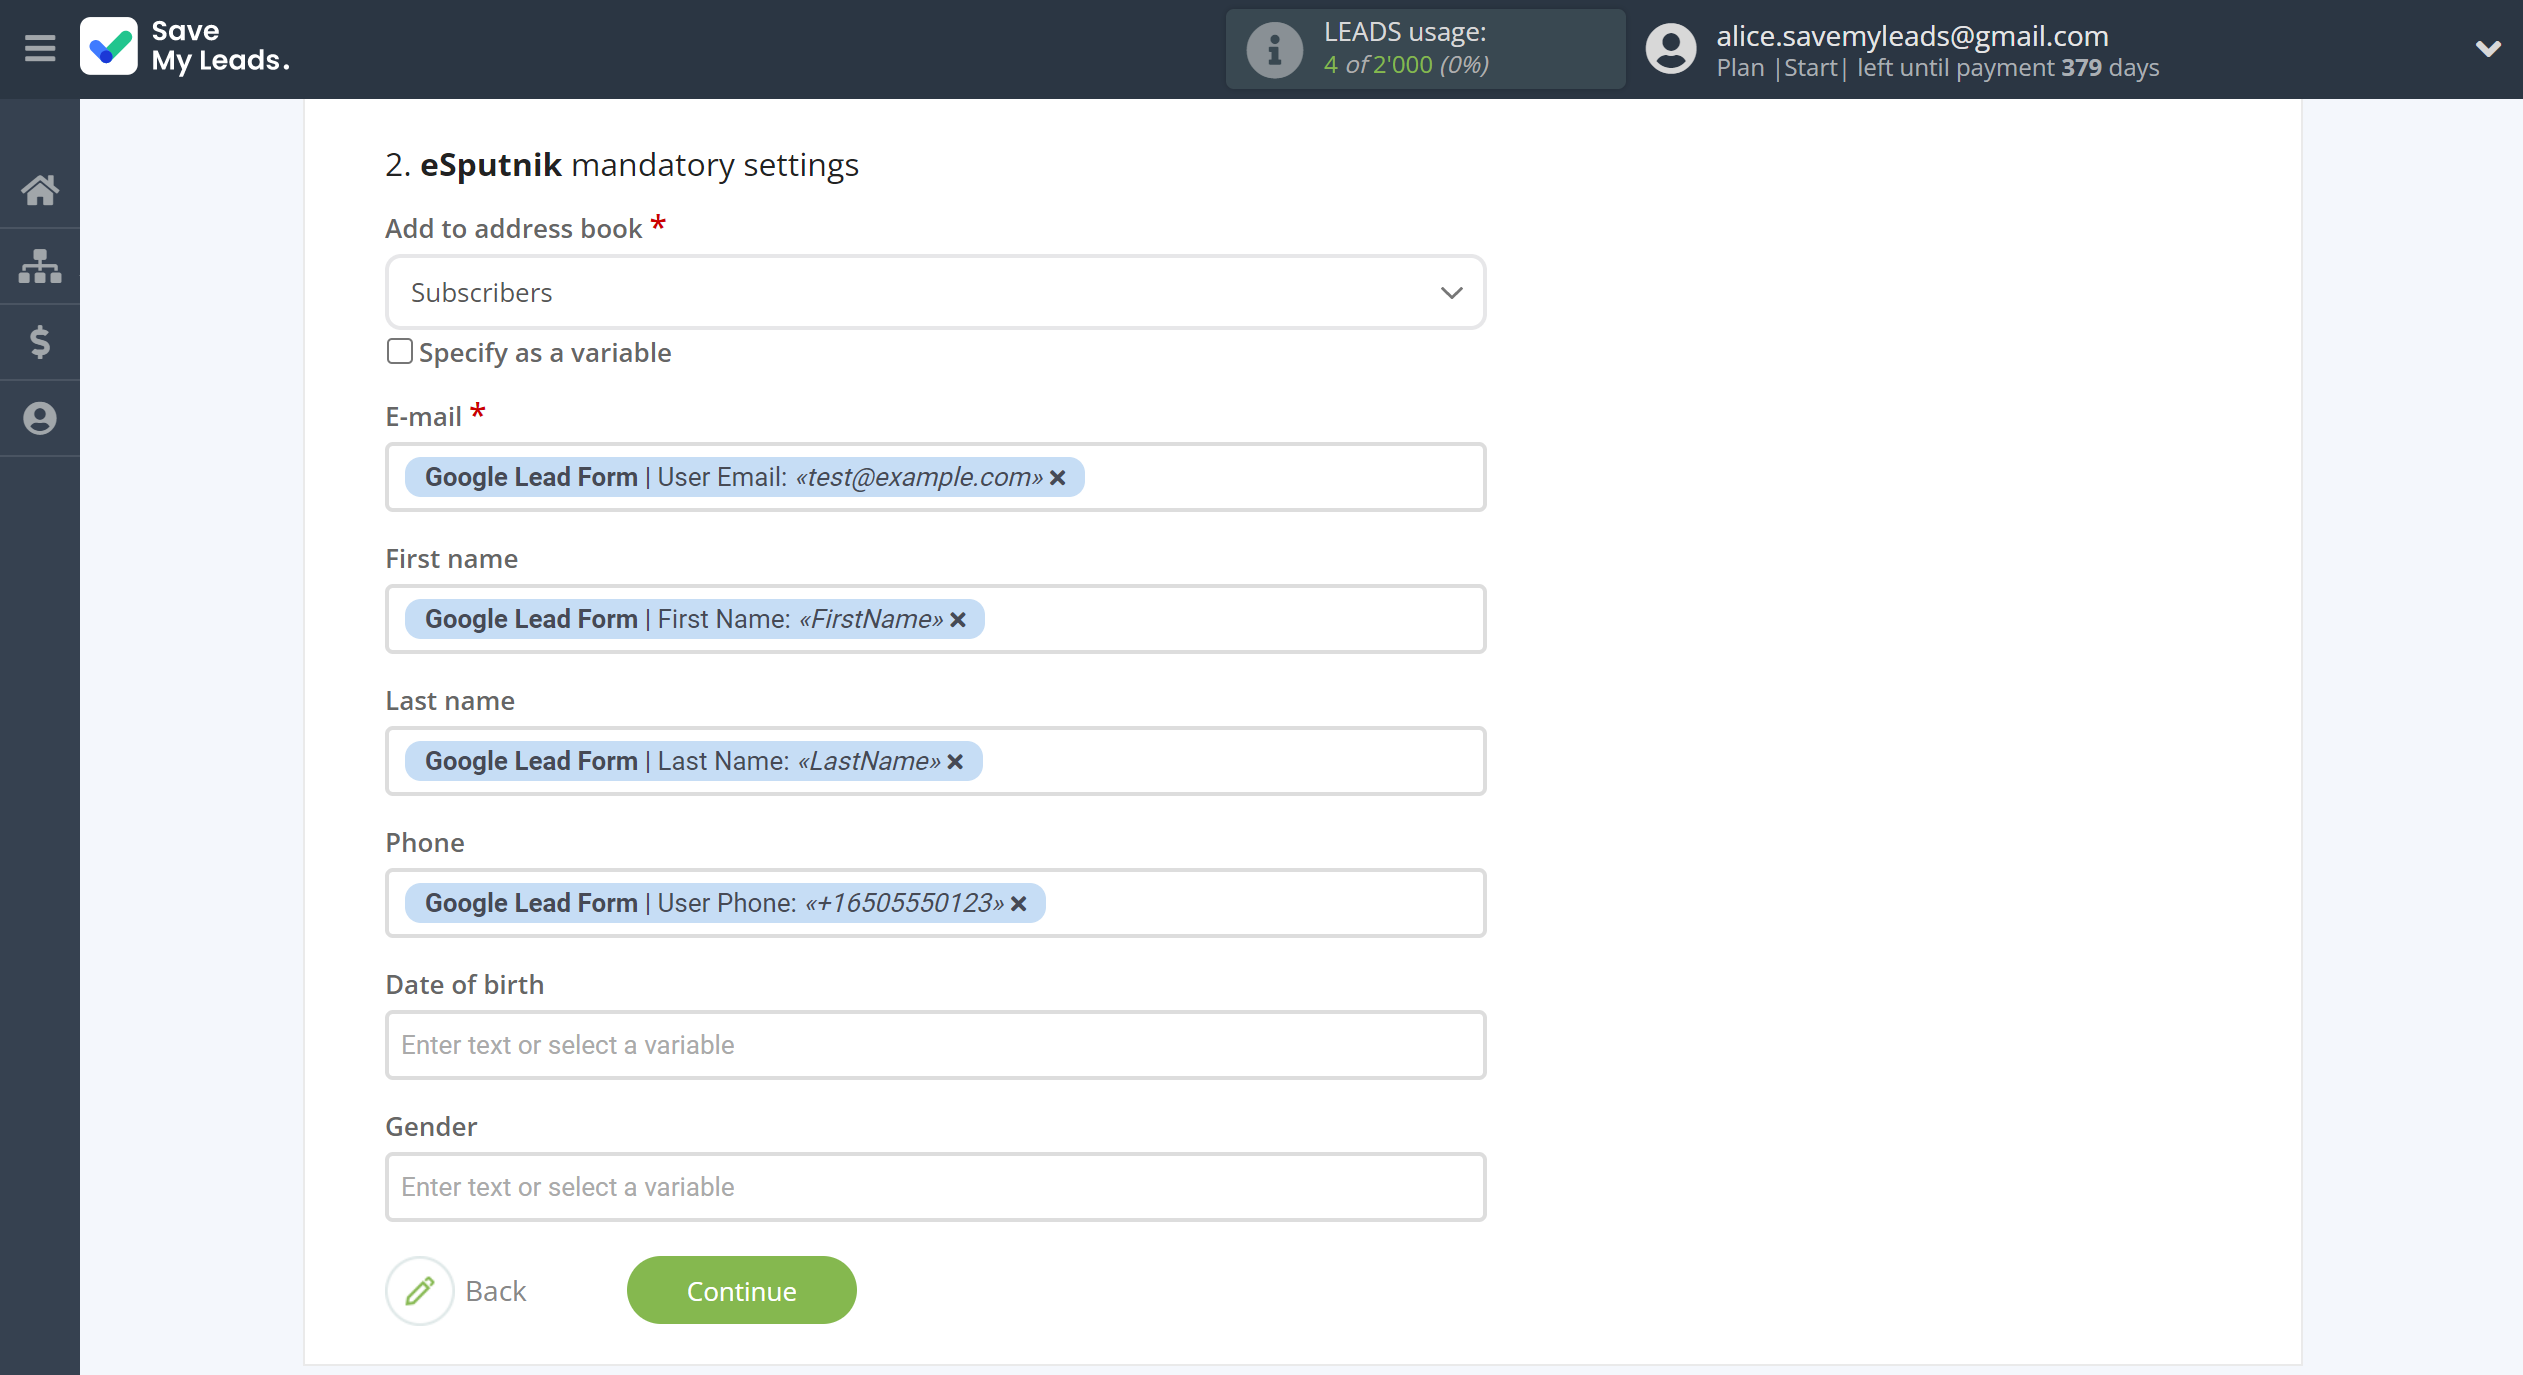Click the Continue button
Image resolution: width=2523 pixels, height=1375 pixels.
coord(741,1290)
